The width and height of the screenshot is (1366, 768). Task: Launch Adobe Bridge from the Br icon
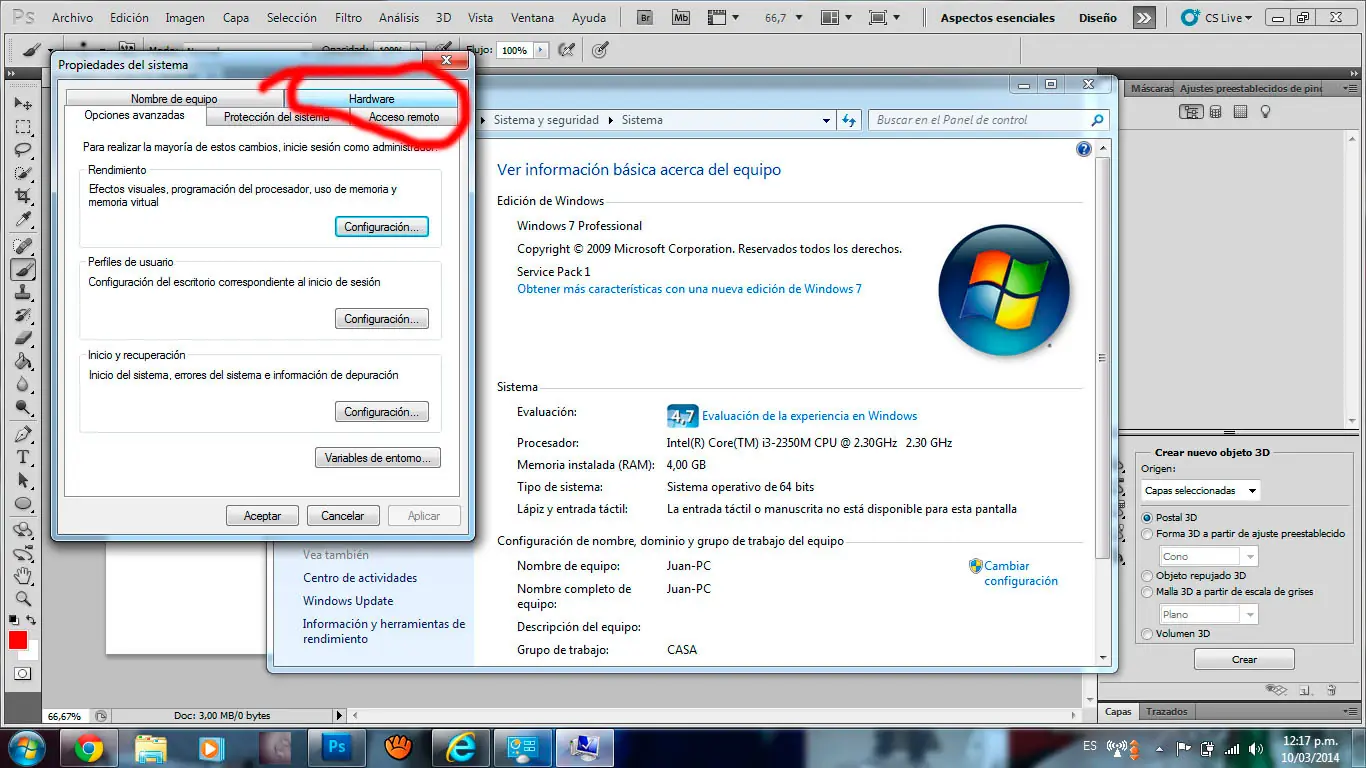click(646, 18)
